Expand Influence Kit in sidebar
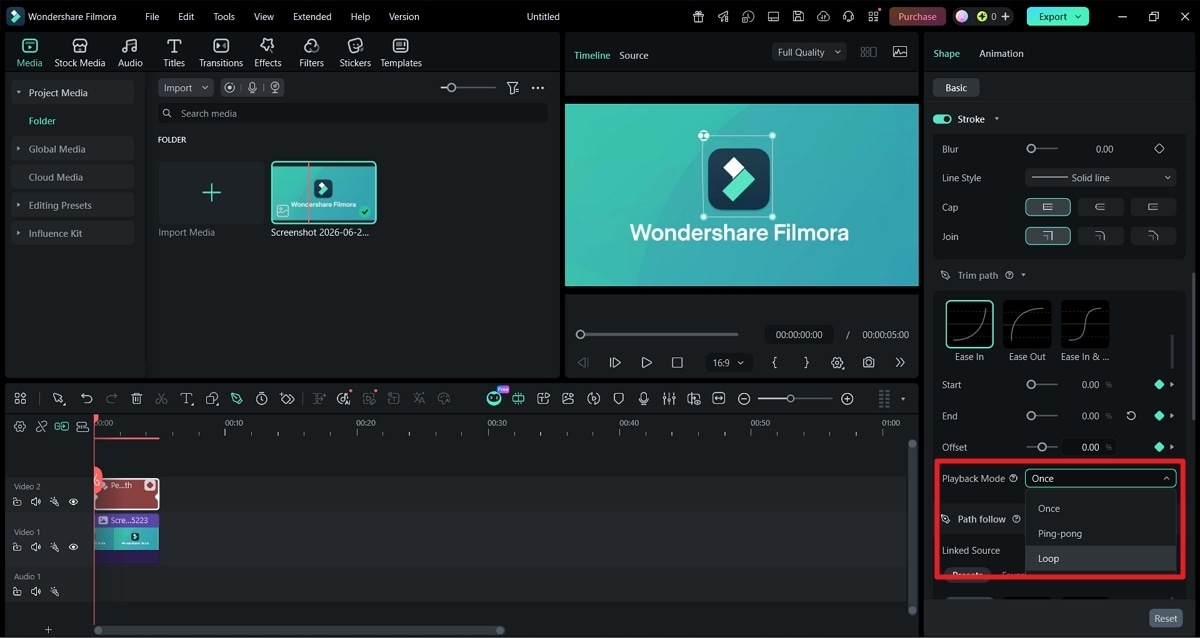 (72, 233)
